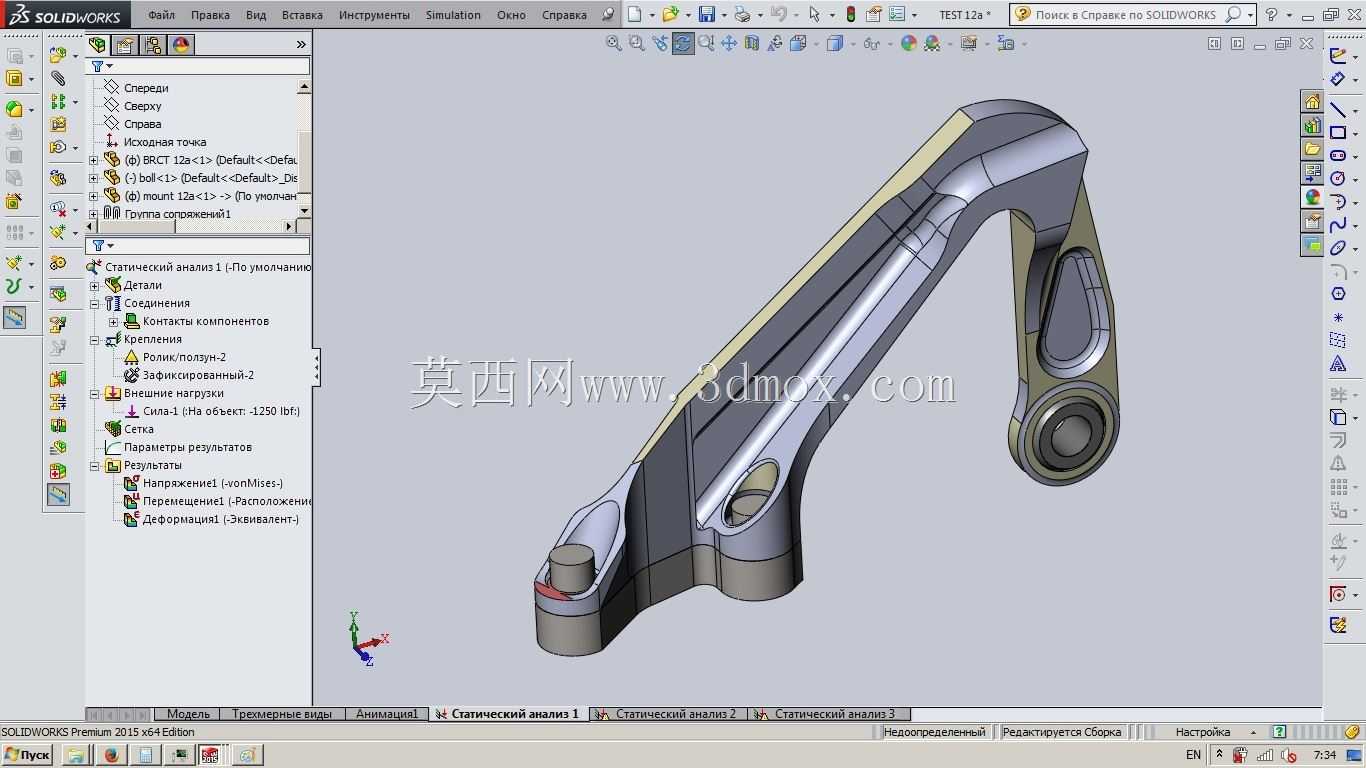Select the Зафиксированный-2 fixture

tap(188, 375)
